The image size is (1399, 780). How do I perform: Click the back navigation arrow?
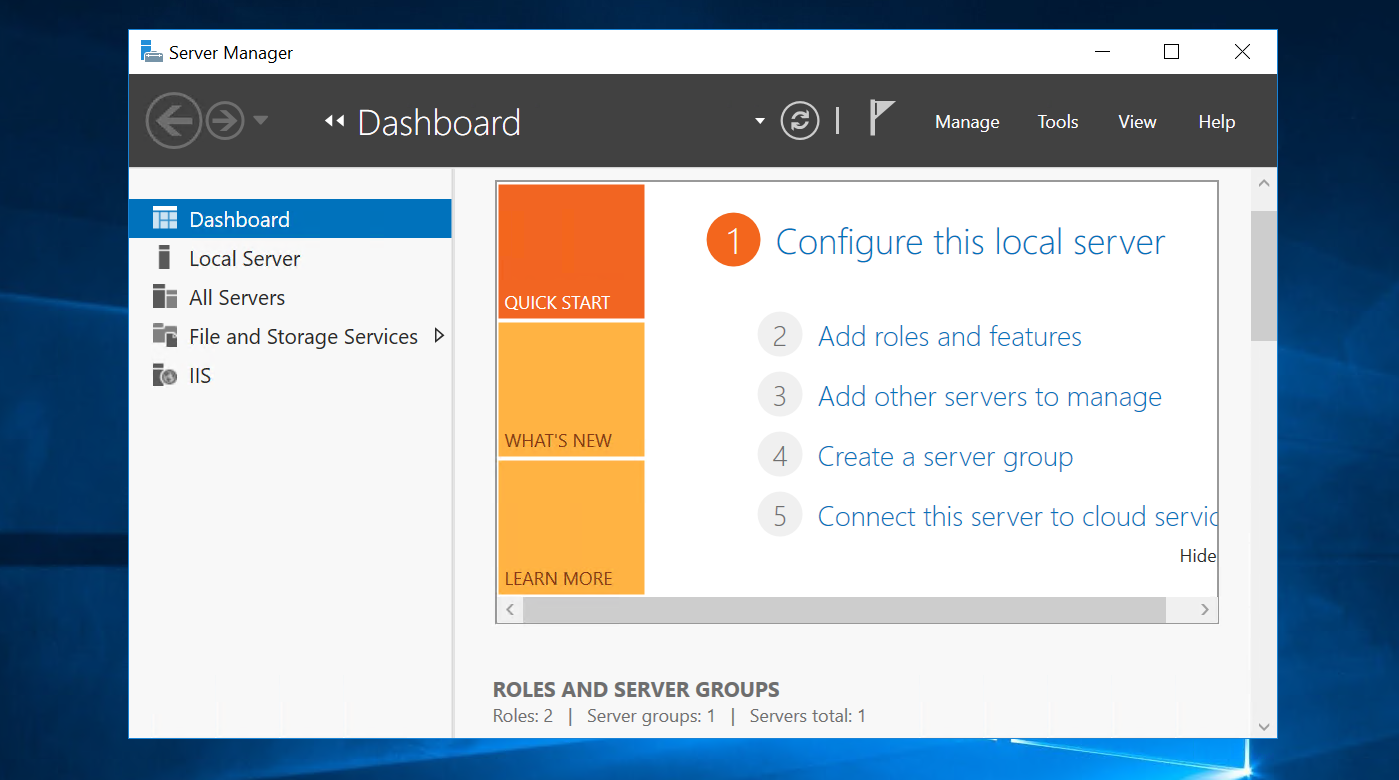tap(174, 121)
